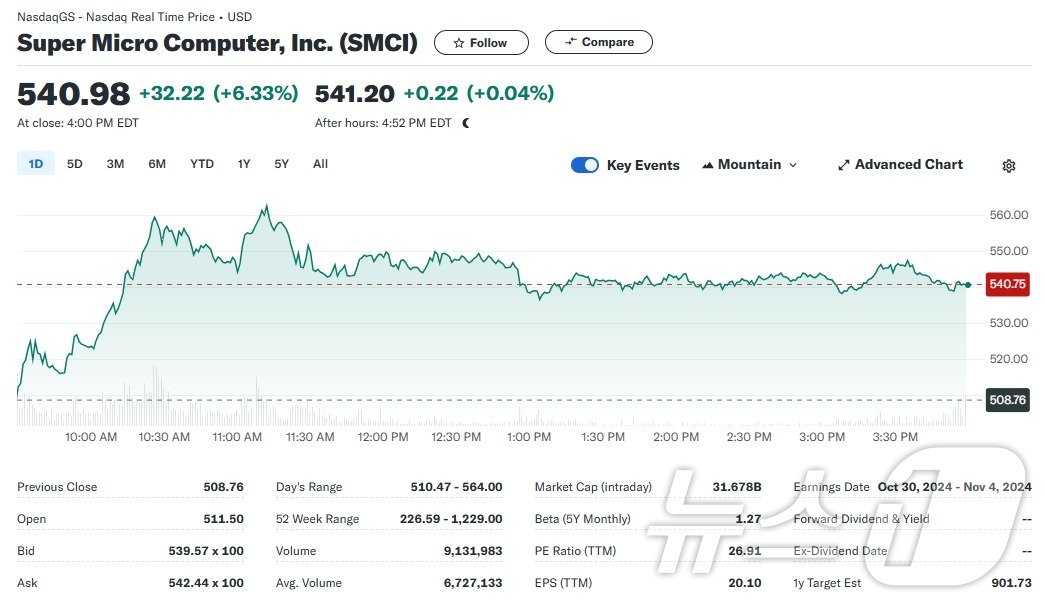Open chart settings gear icon
1045x605 pixels.
(1008, 166)
